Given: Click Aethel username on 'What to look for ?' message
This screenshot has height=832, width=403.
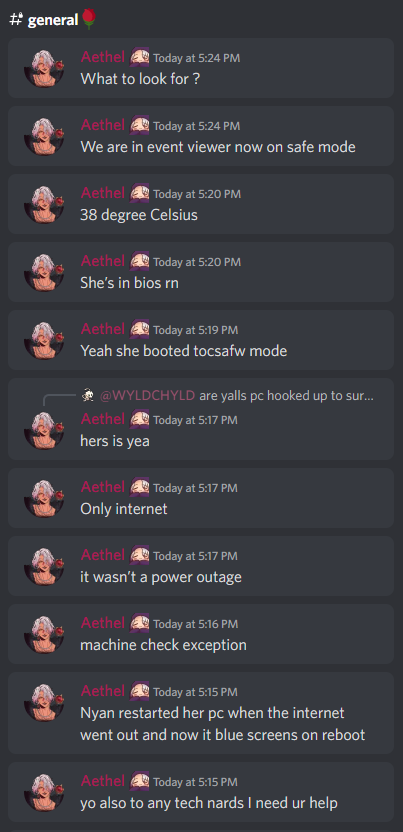Looking at the screenshot, I should 103,57.
